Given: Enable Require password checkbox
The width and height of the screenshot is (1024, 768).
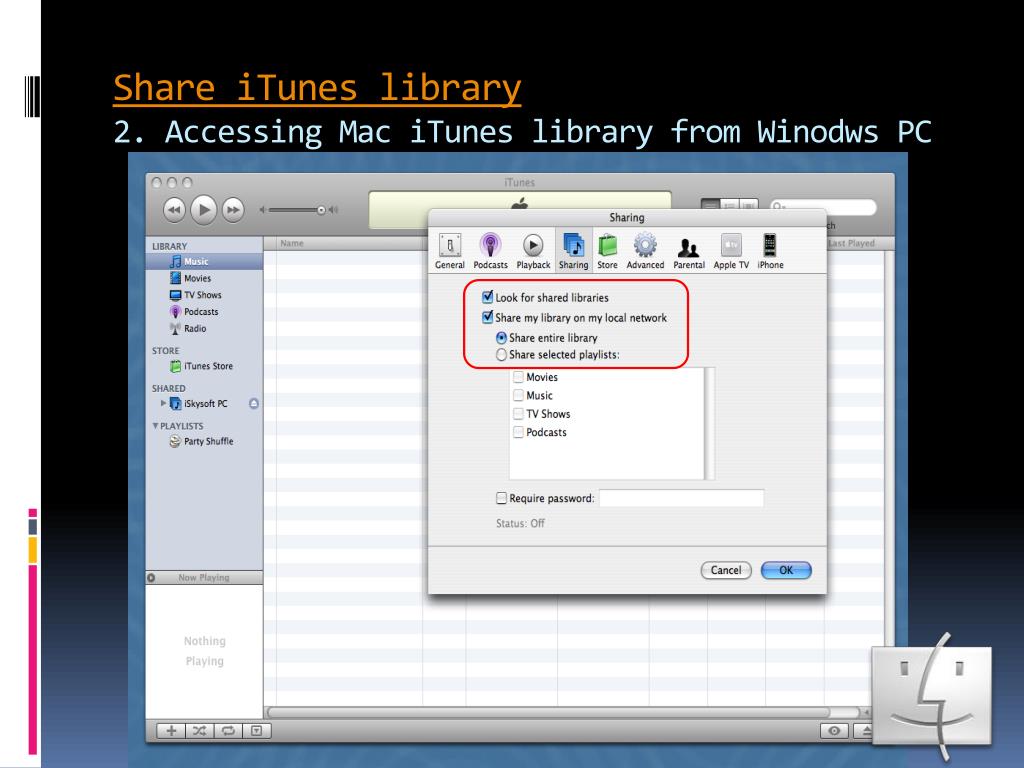Looking at the screenshot, I should 502,498.
